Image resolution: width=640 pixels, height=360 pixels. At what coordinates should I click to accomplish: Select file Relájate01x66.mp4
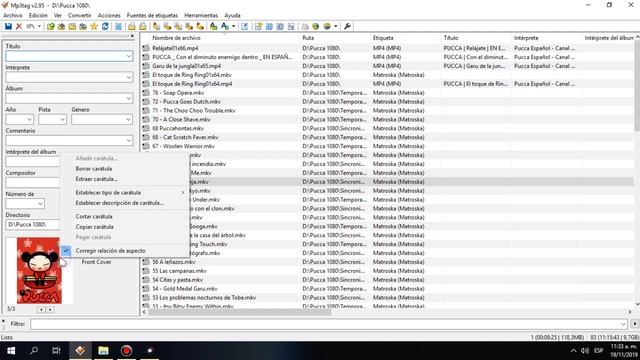(175, 48)
